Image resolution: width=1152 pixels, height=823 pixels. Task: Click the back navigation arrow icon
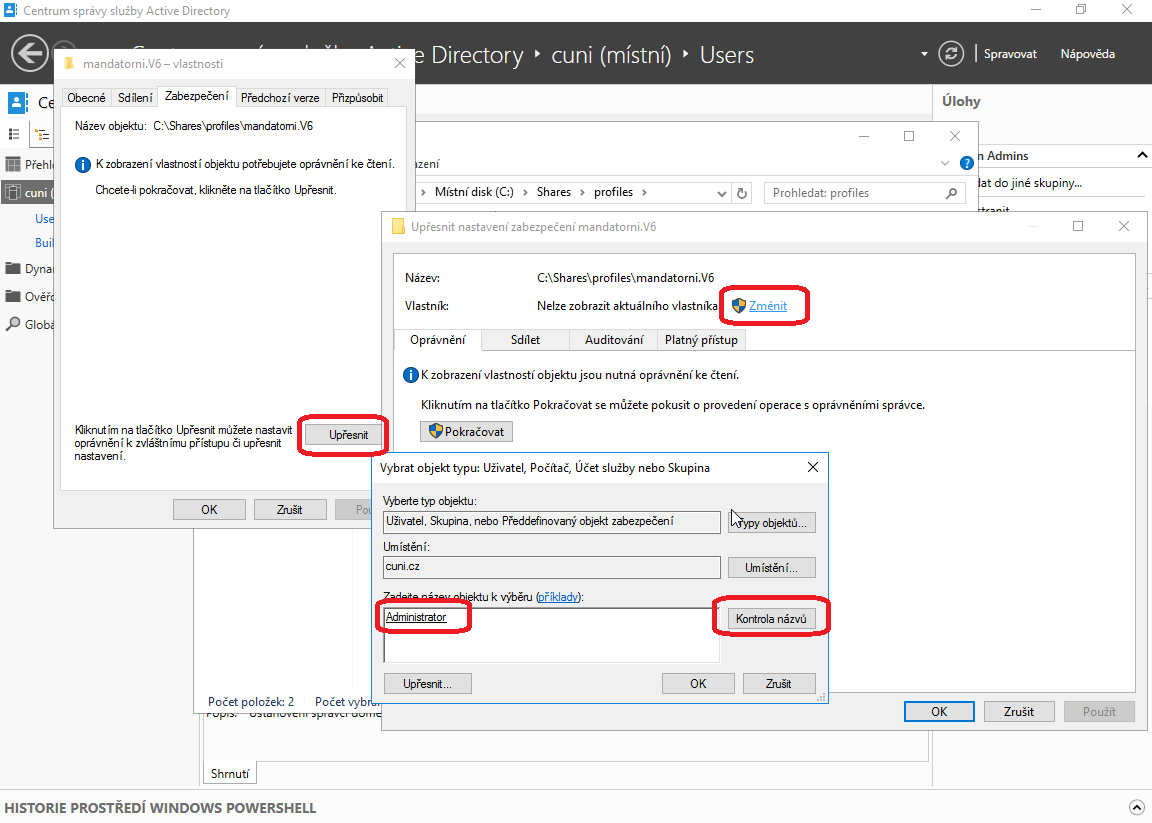pyautogui.click(x=30, y=54)
